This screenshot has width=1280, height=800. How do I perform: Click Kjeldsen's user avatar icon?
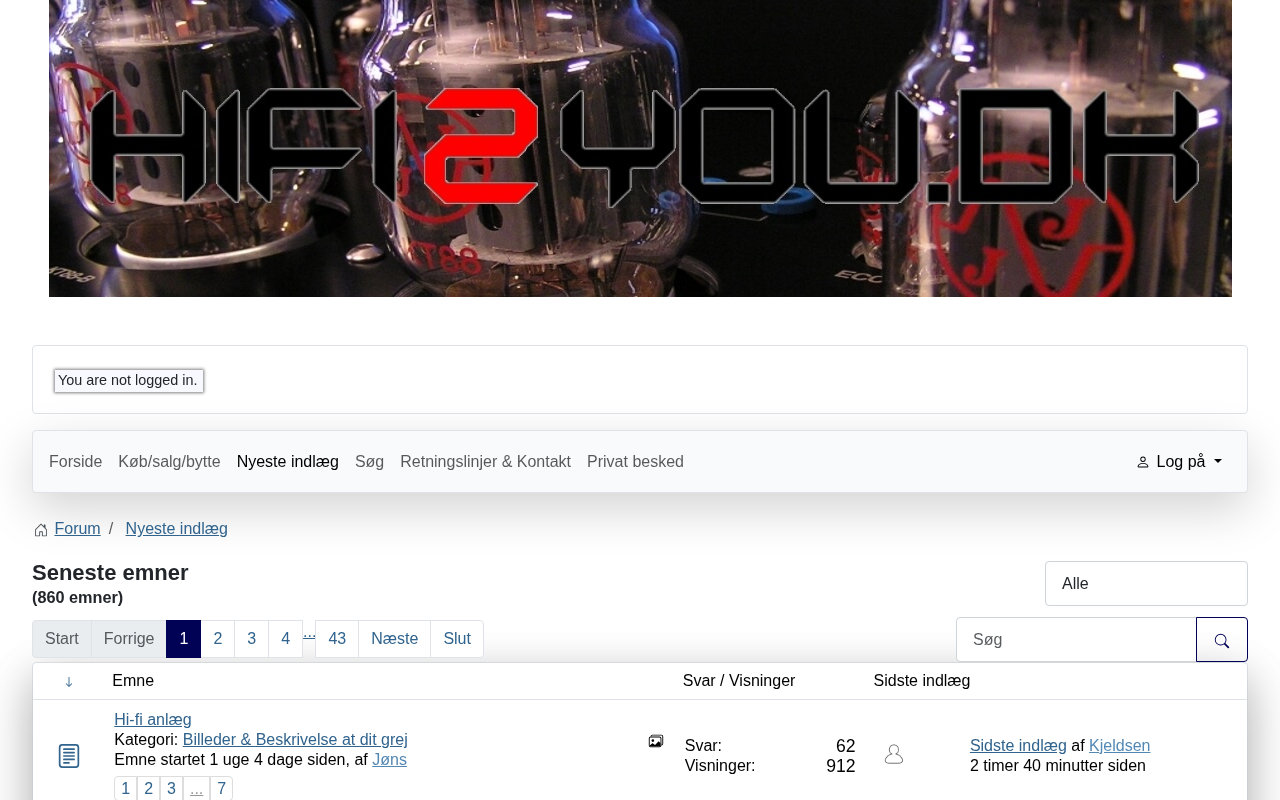click(x=894, y=755)
